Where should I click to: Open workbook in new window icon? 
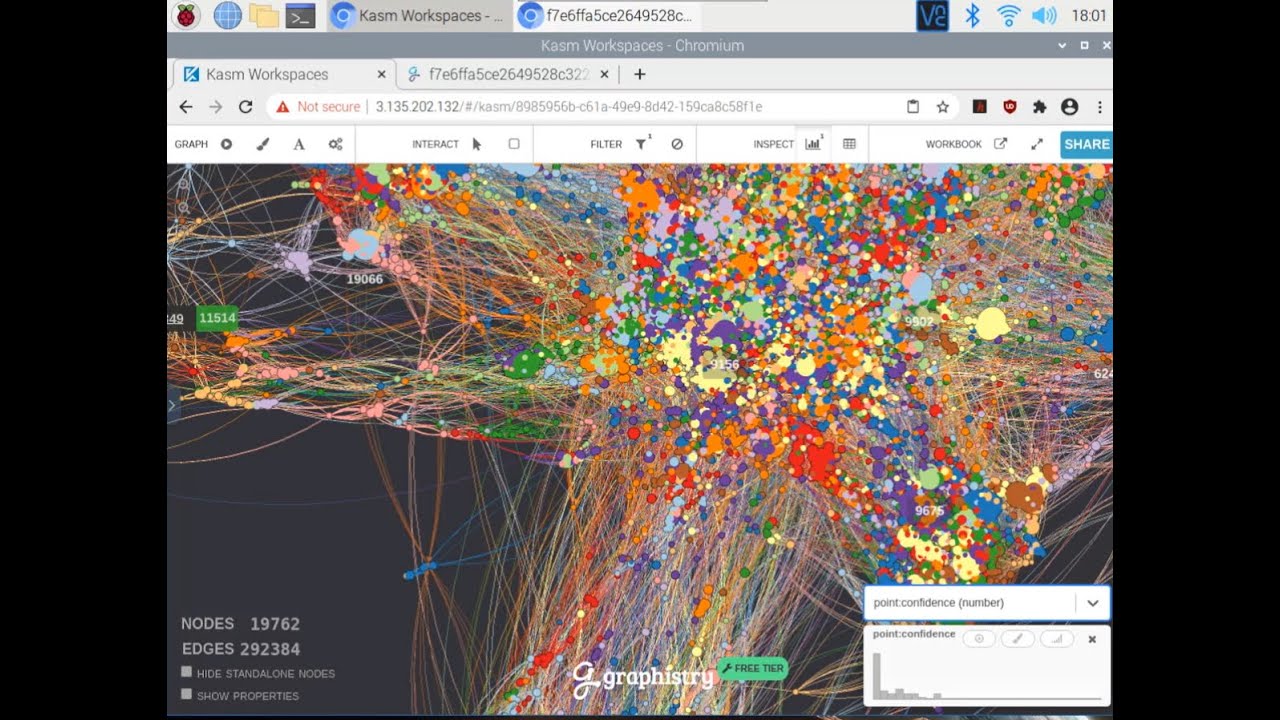coord(1000,144)
